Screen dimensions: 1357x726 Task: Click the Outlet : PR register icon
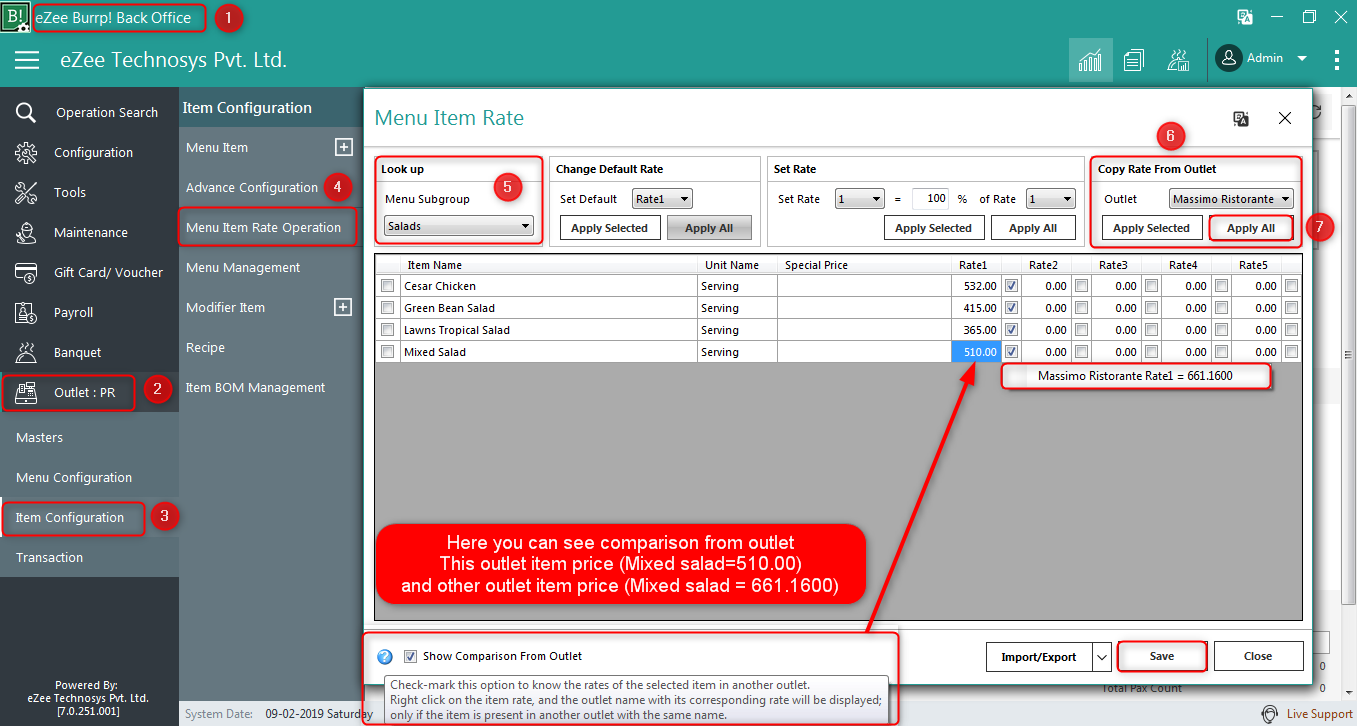26,392
